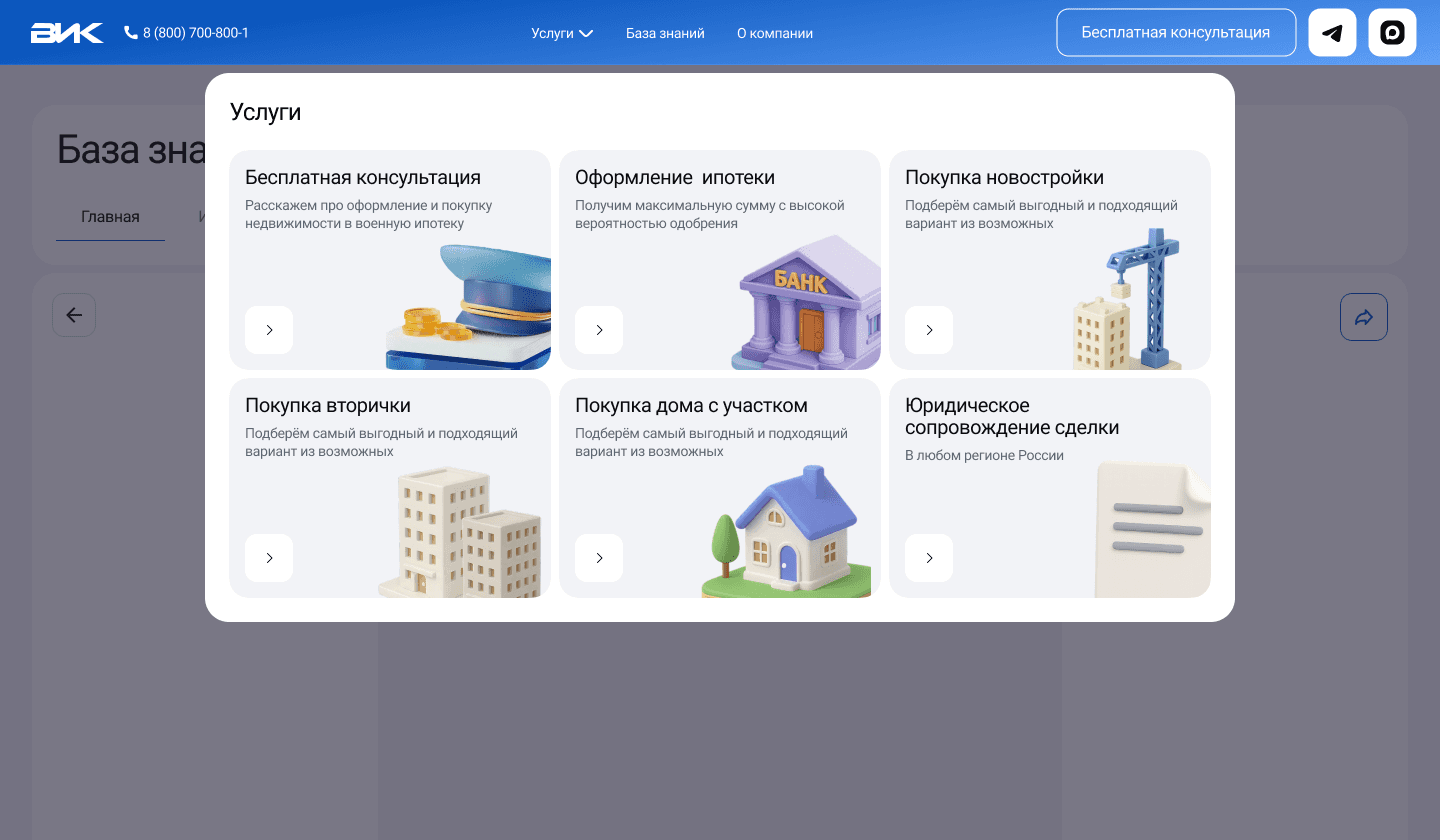Screen dimensions: 1440x840
Task: Click arrow on Покупка новостройки card
Action: (x=929, y=330)
